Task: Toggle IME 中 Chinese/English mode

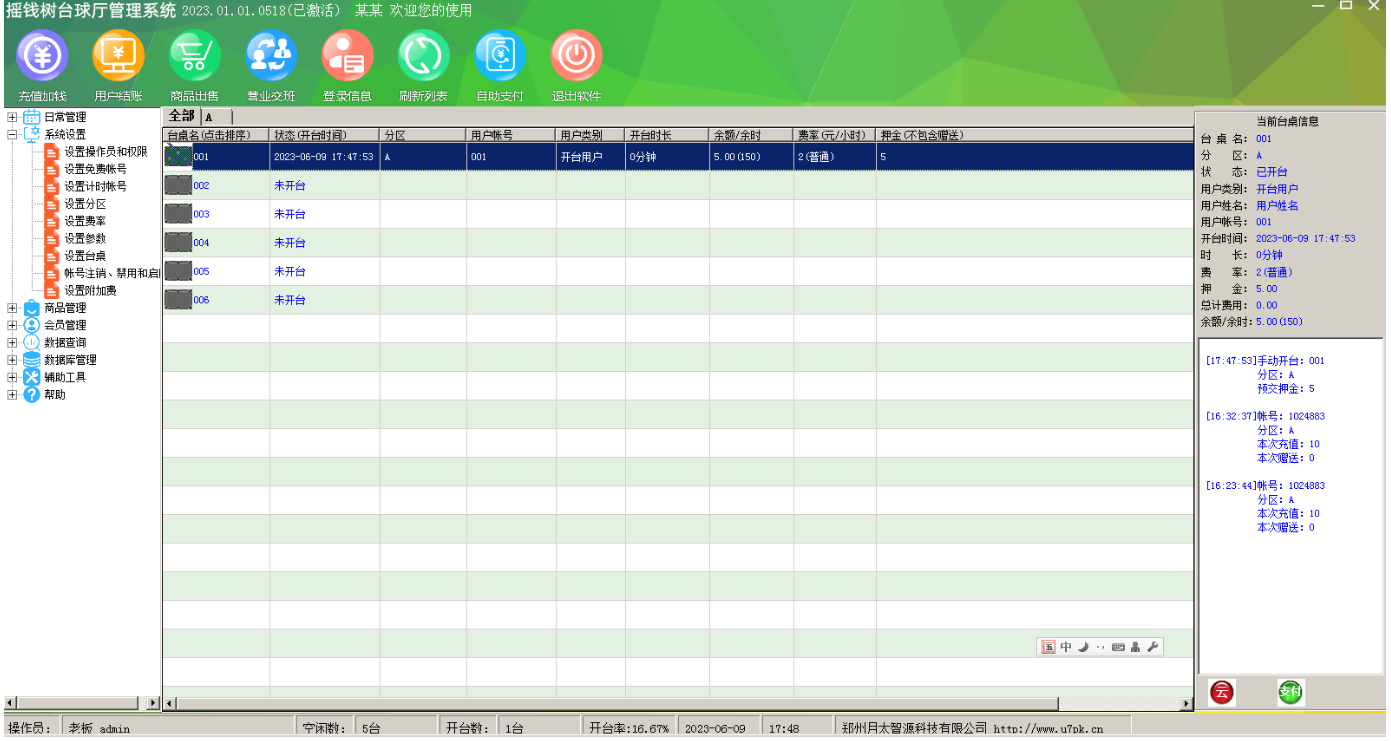Action: [1066, 647]
